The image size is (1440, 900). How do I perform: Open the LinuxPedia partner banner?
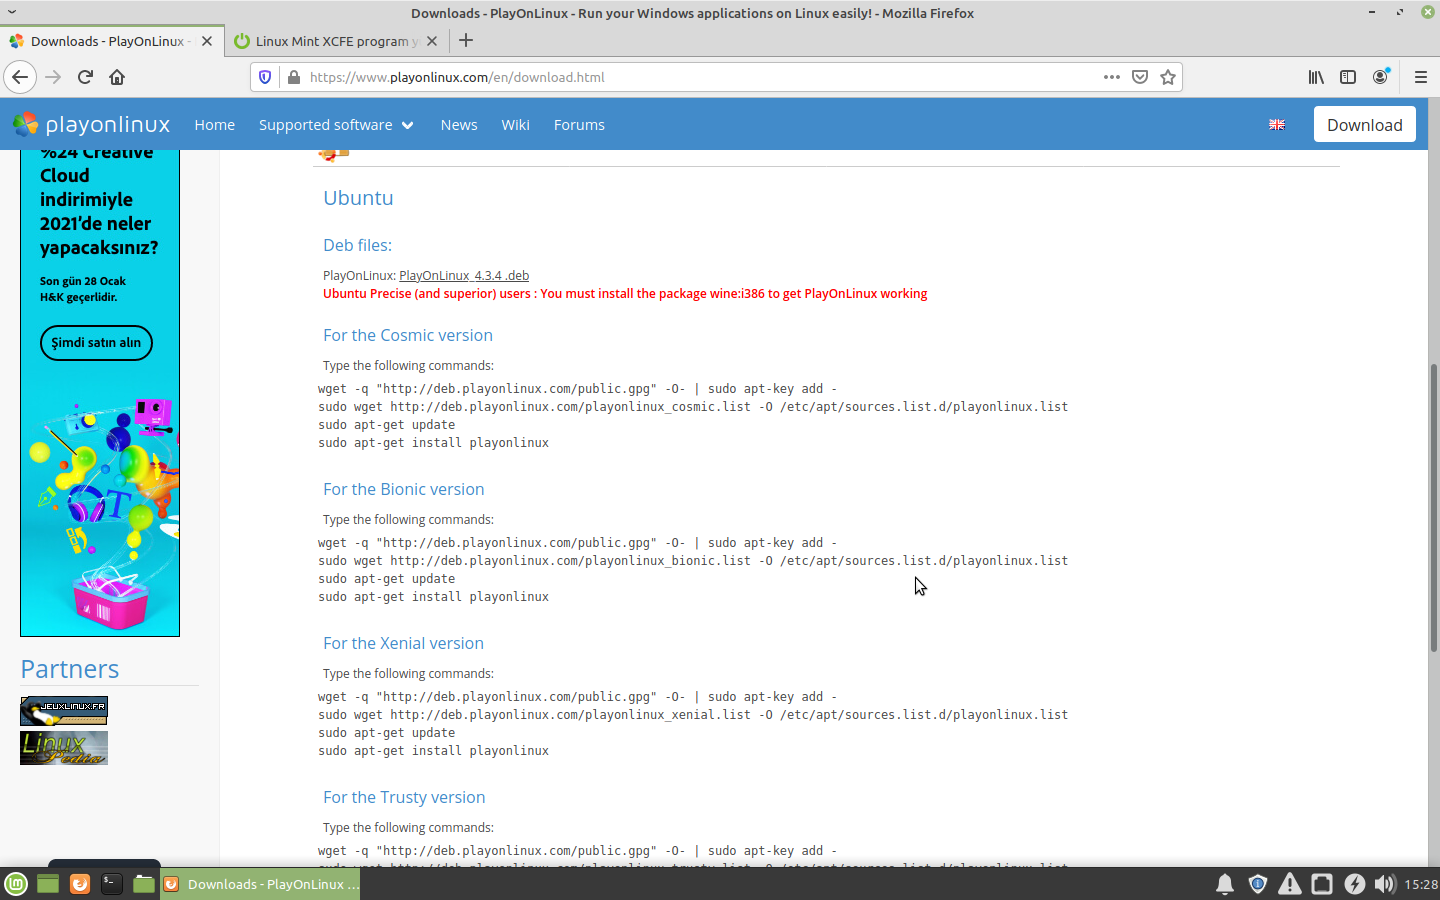(64, 748)
